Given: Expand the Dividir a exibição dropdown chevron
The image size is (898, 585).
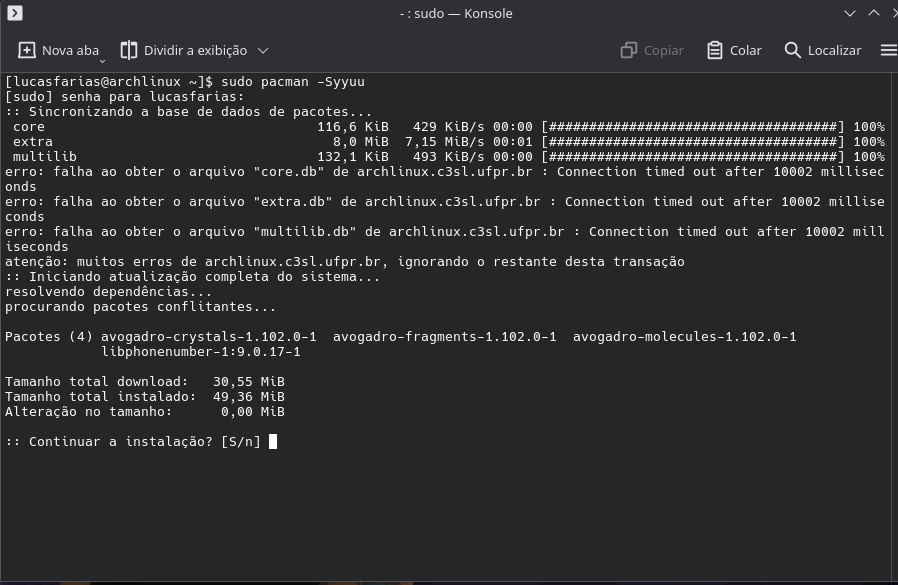Looking at the screenshot, I should click(263, 50).
